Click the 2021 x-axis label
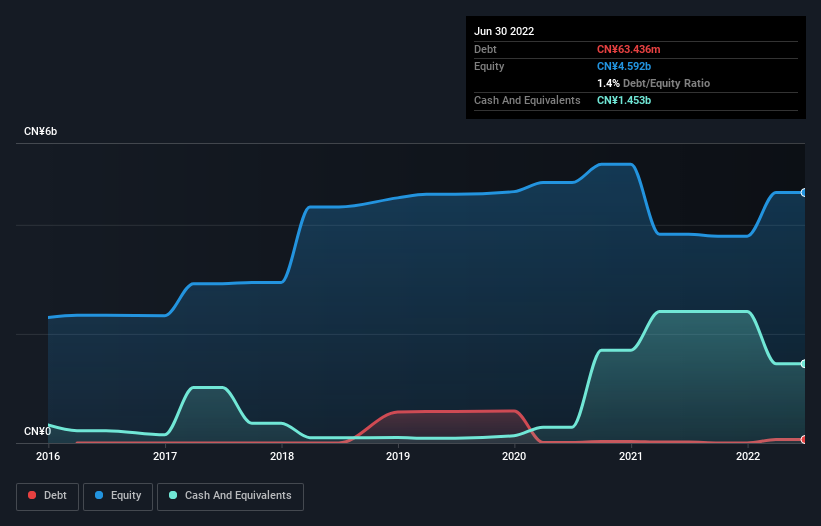821x526 pixels. pos(631,456)
